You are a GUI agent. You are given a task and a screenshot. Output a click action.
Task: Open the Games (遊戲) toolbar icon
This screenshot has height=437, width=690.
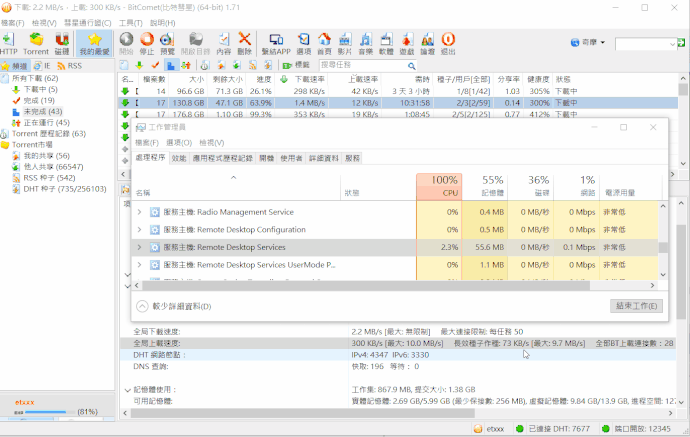pyautogui.click(x=407, y=44)
